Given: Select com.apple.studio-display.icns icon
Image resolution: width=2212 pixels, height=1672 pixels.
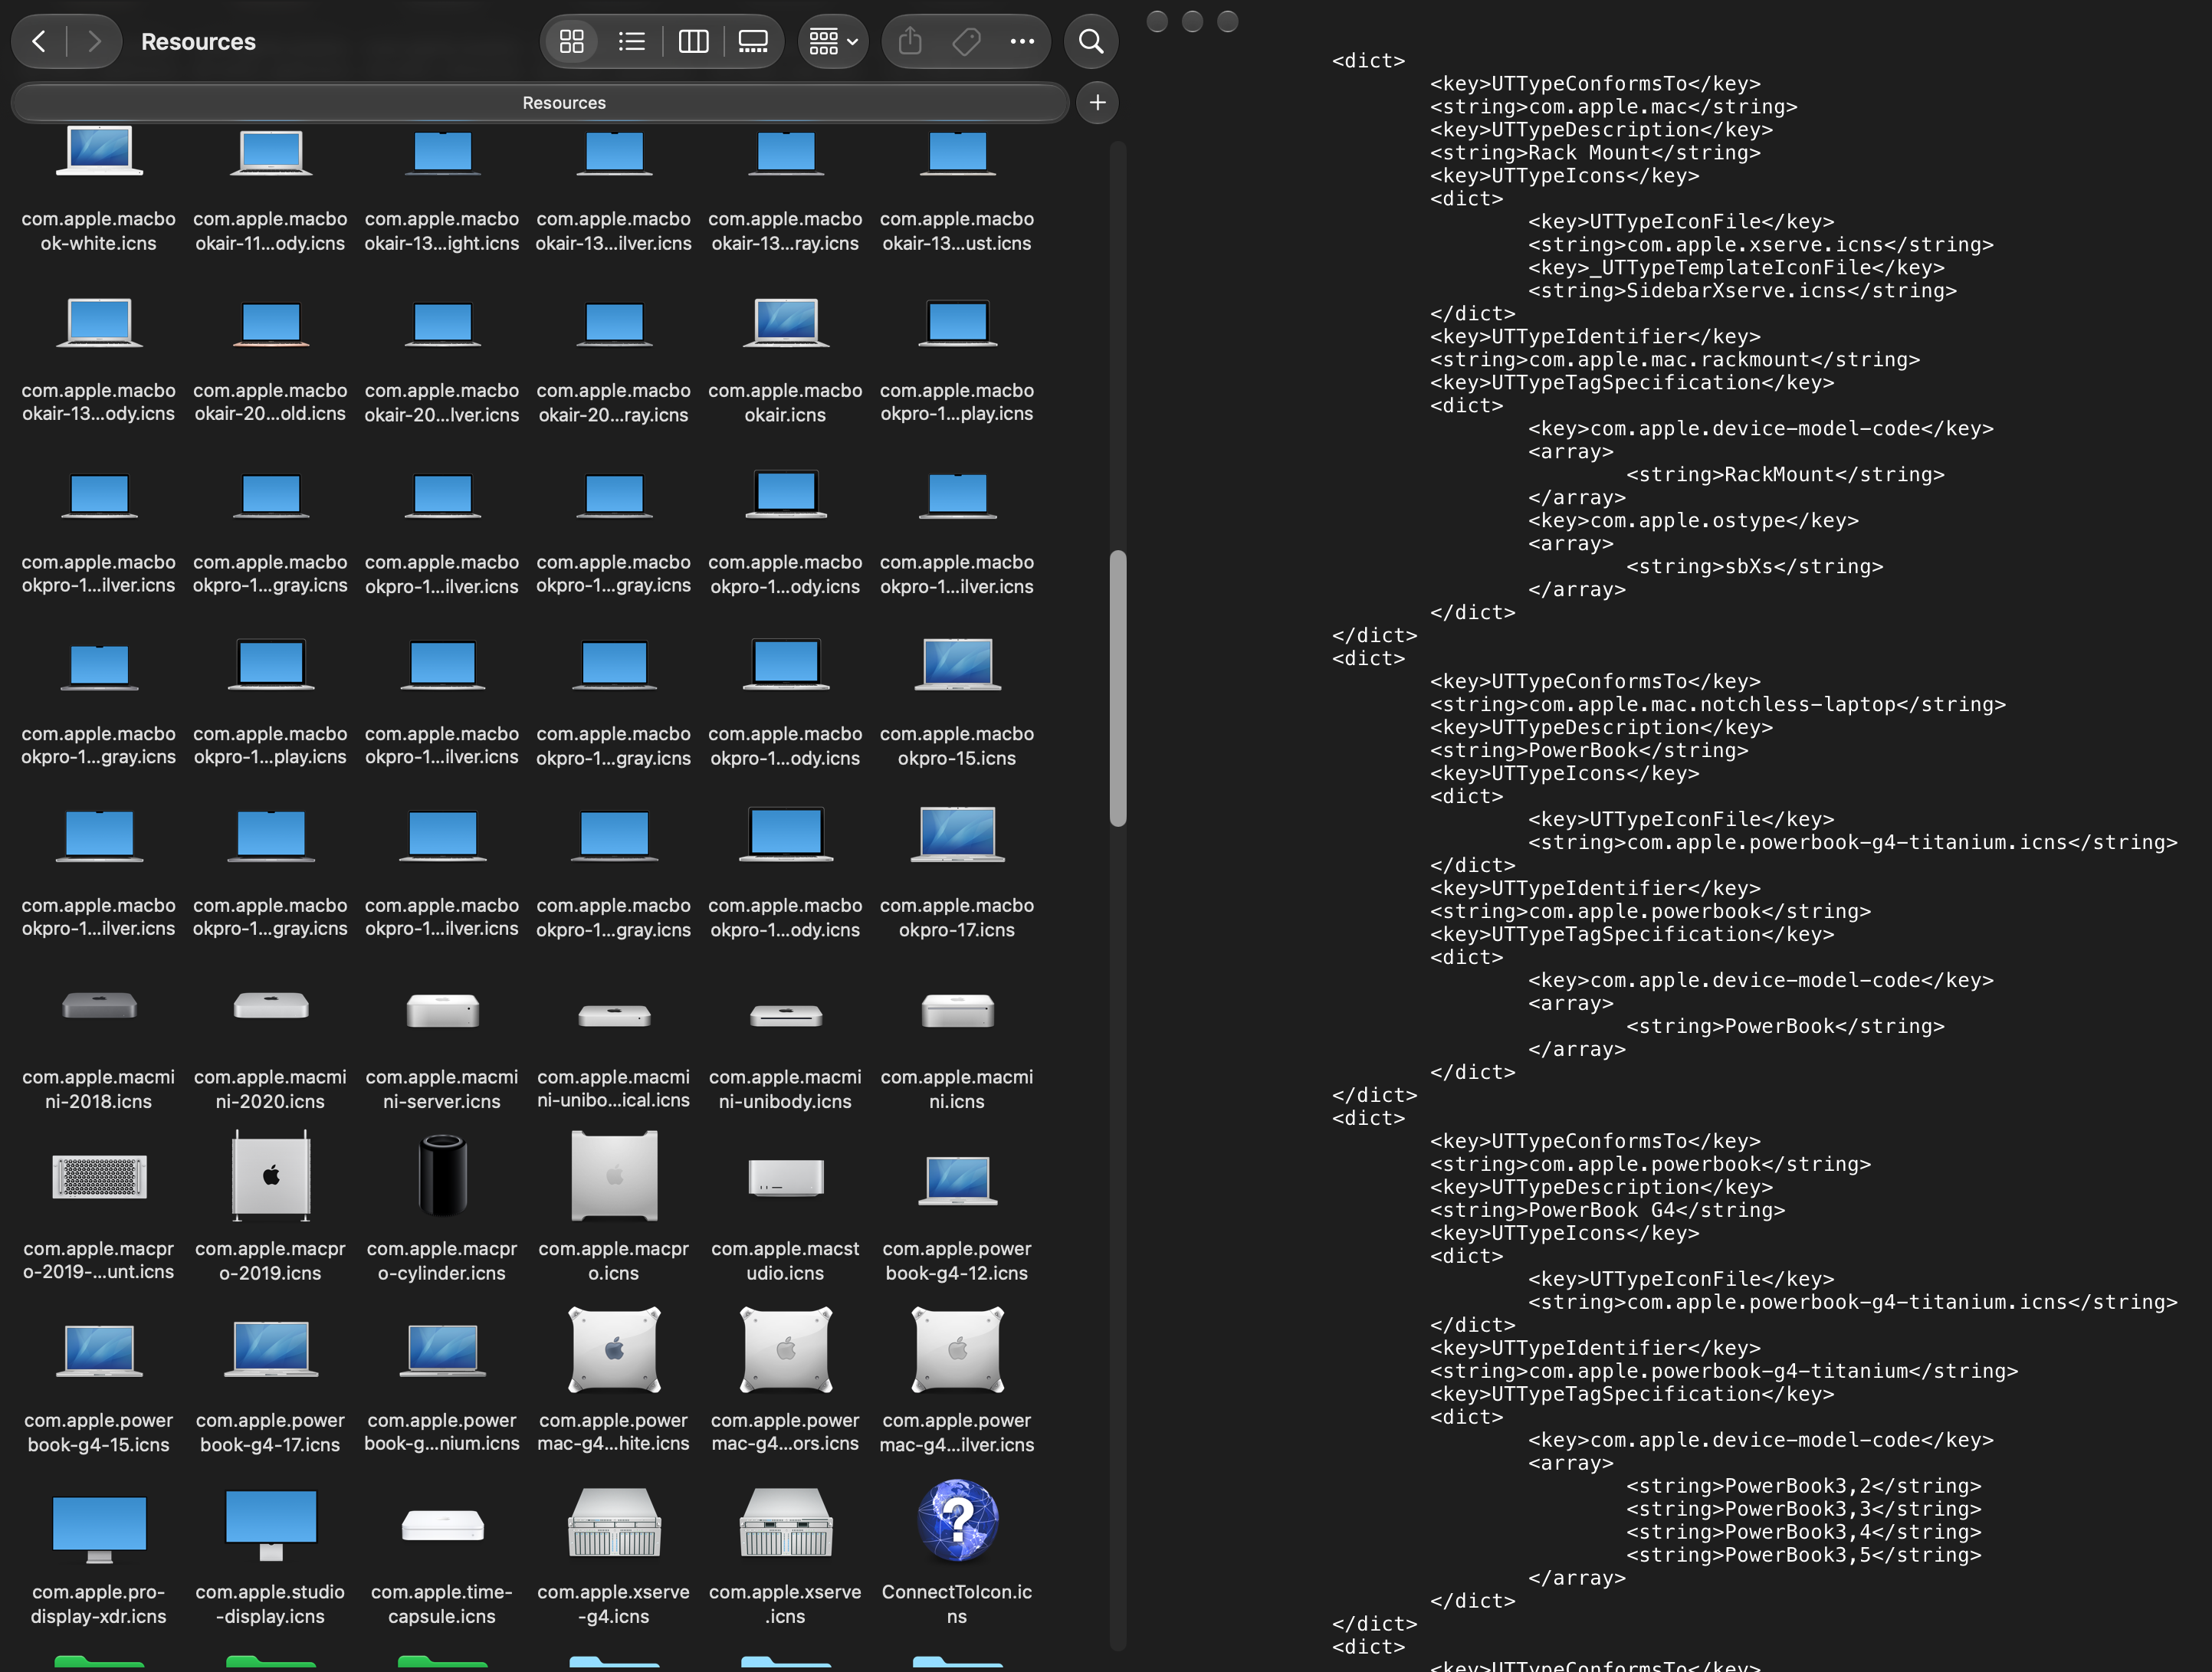Looking at the screenshot, I should pyautogui.click(x=271, y=1525).
